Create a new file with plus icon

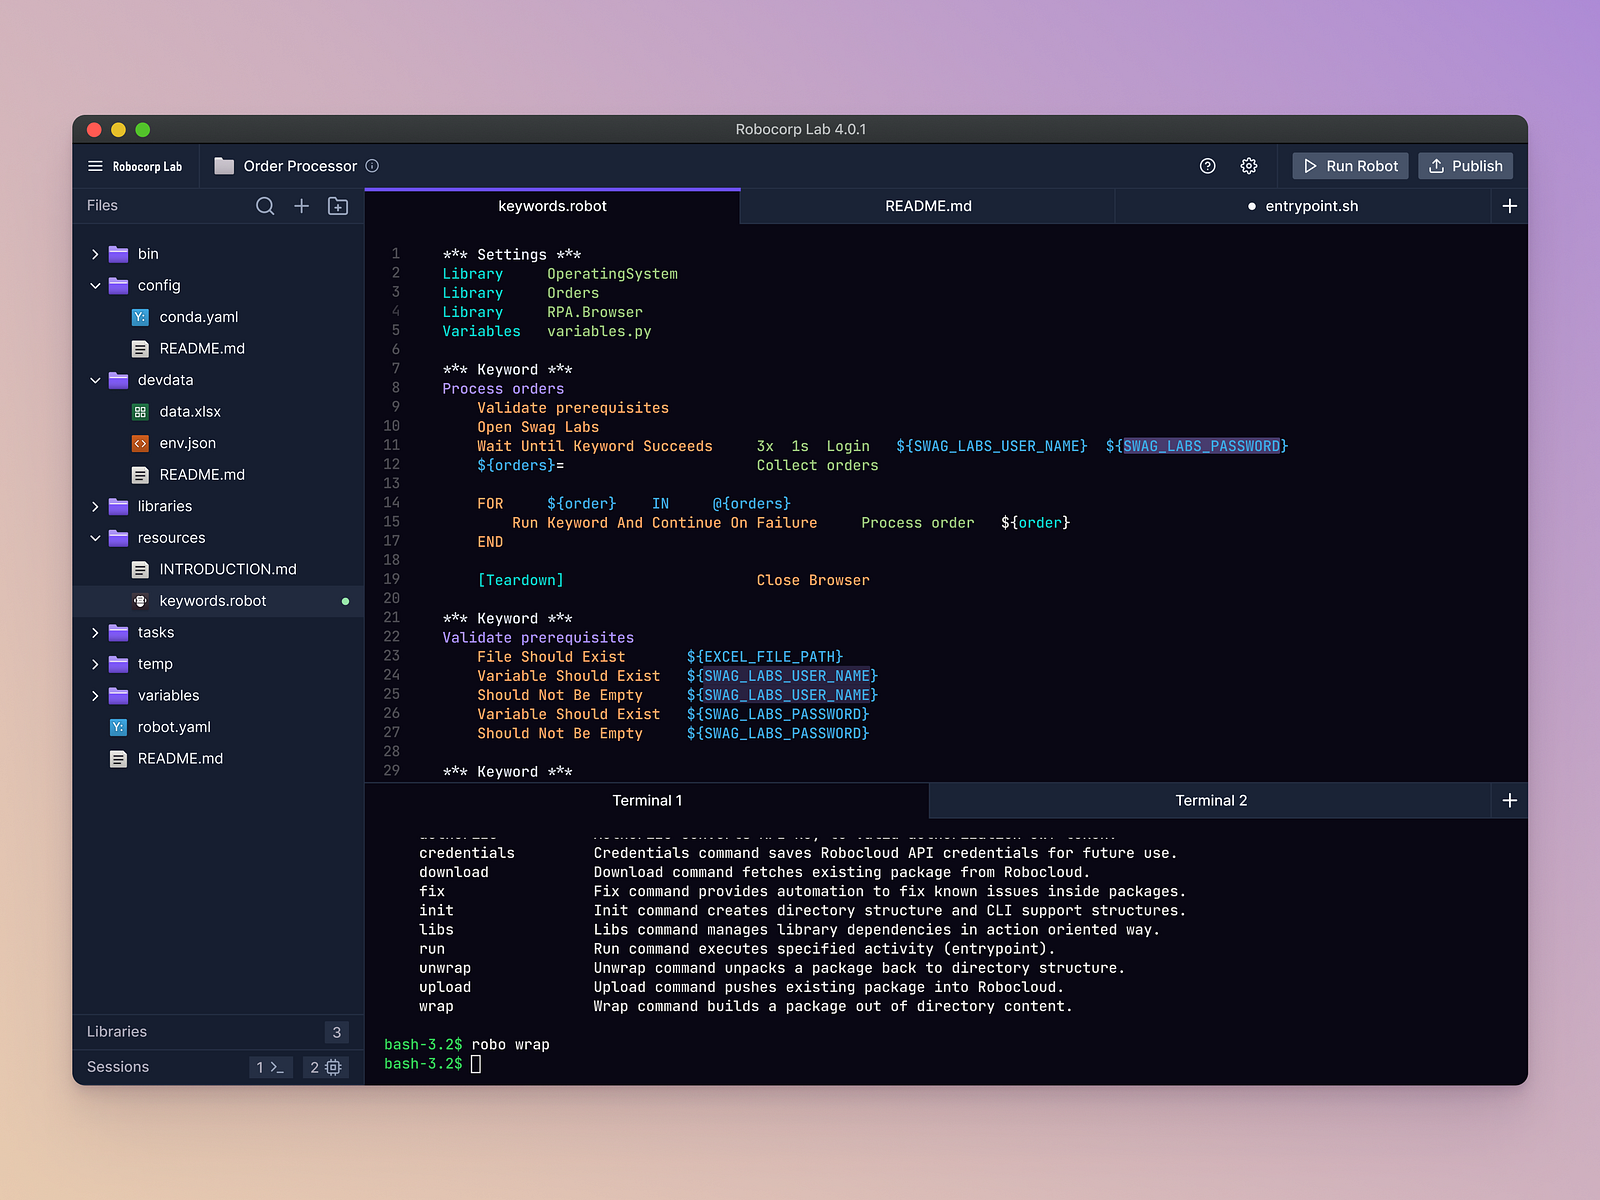[301, 206]
